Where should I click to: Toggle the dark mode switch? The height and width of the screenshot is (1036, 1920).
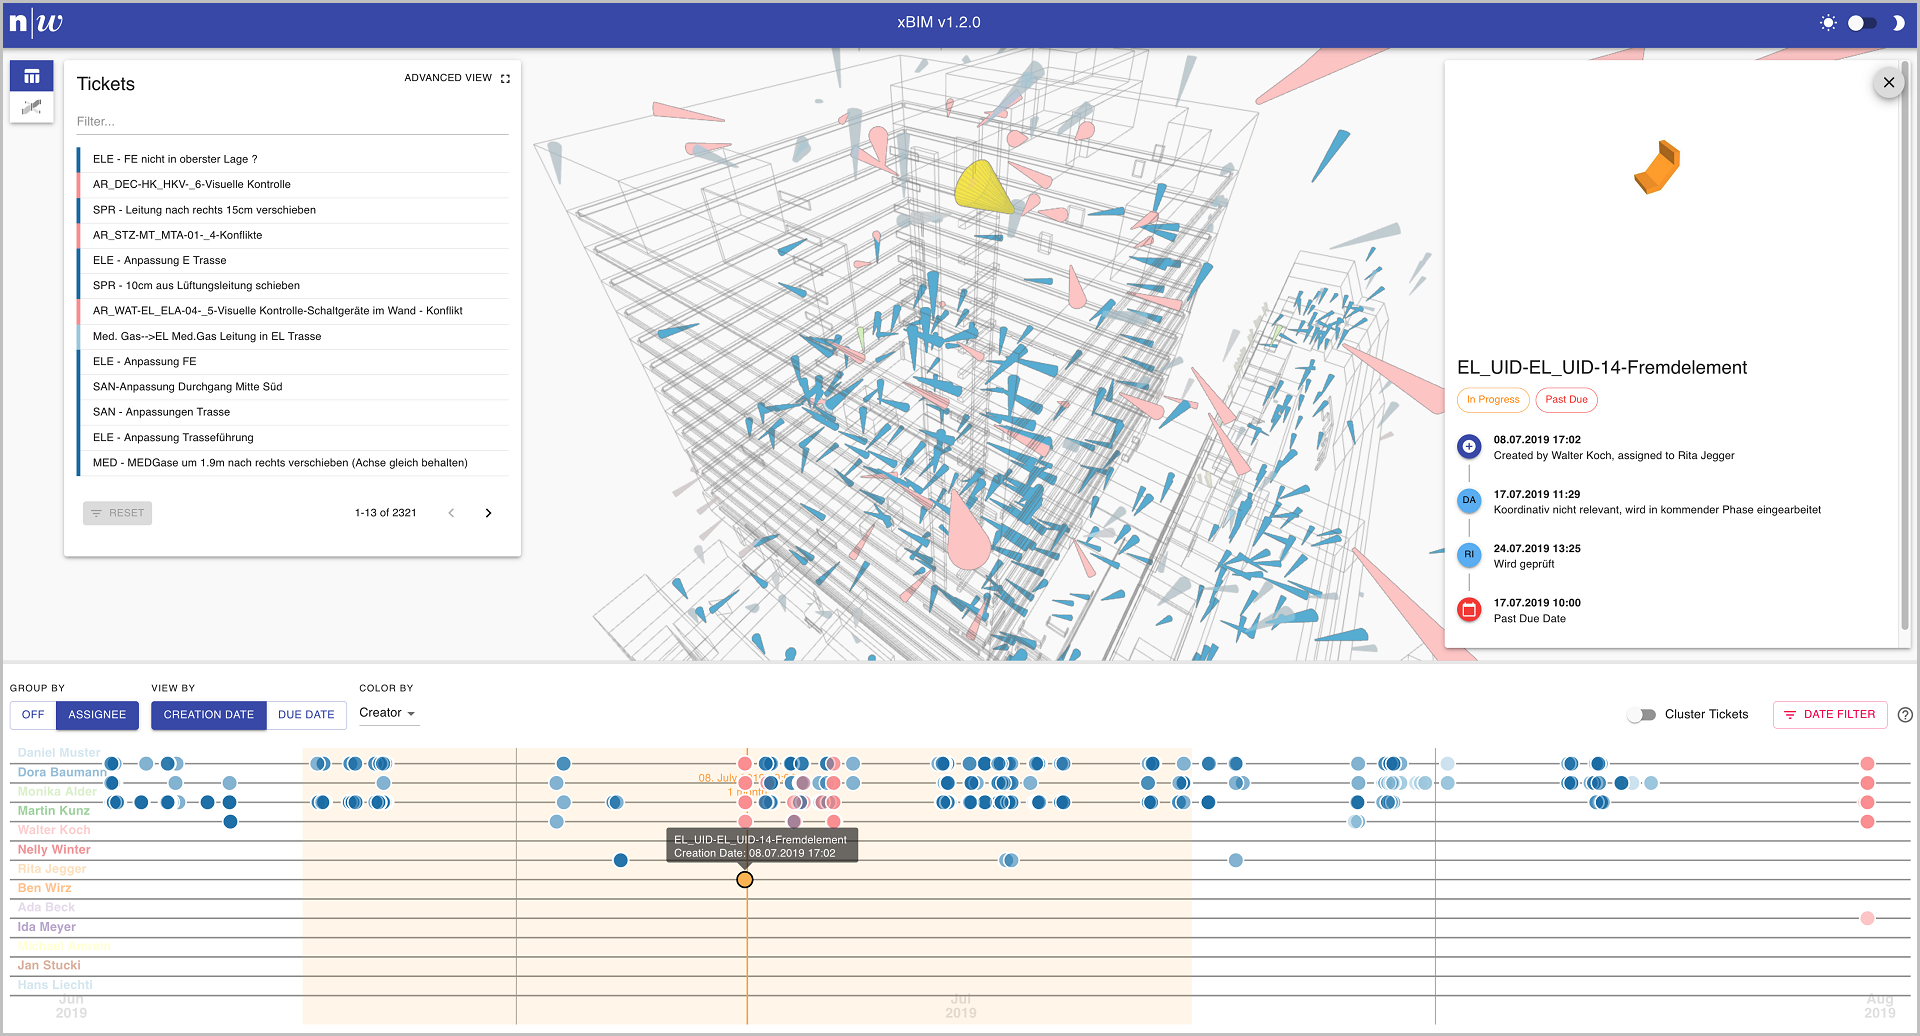[1862, 23]
